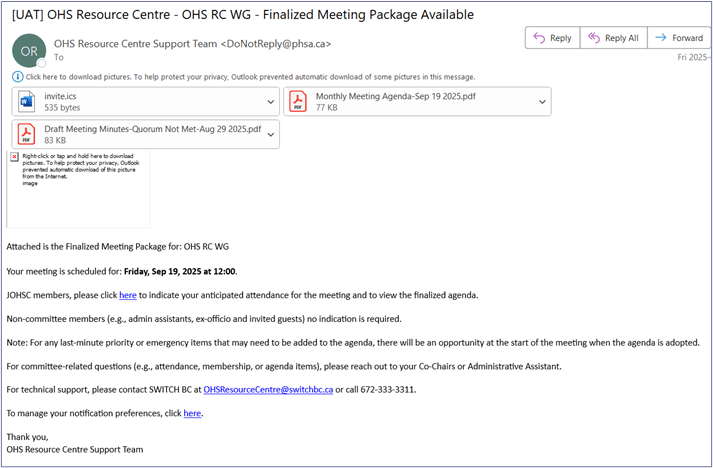Click the invite.ics file icon

(27, 101)
